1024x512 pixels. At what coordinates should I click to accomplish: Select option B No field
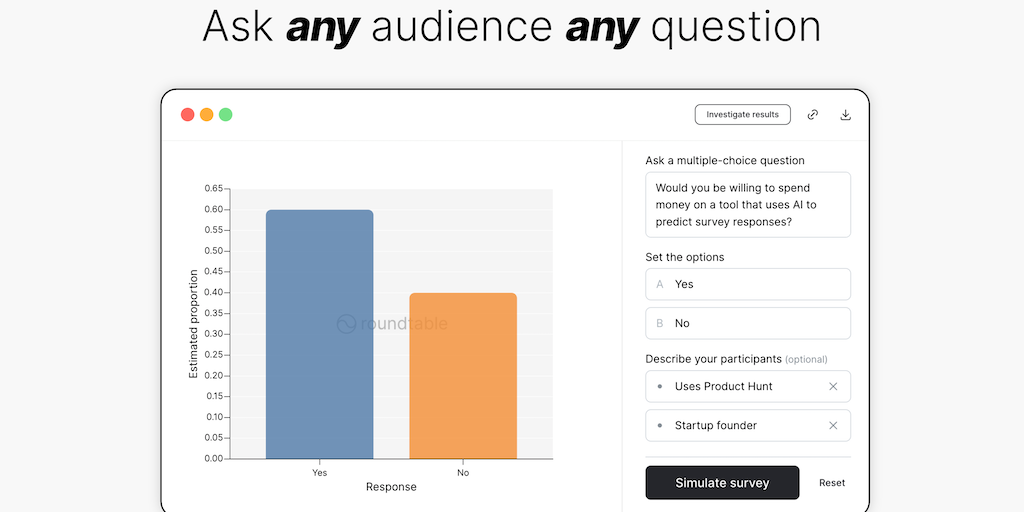748,323
